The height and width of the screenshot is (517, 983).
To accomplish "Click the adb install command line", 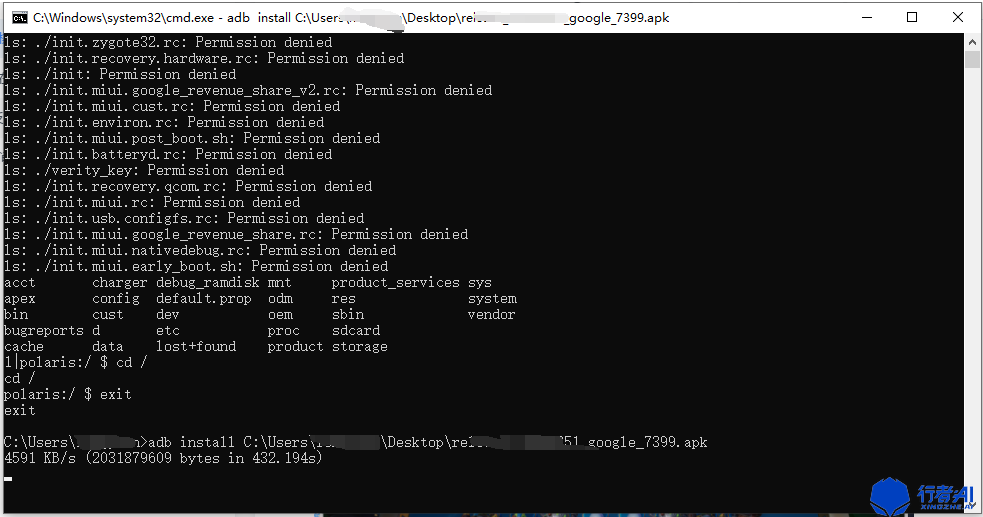I will [x=355, y=442].
